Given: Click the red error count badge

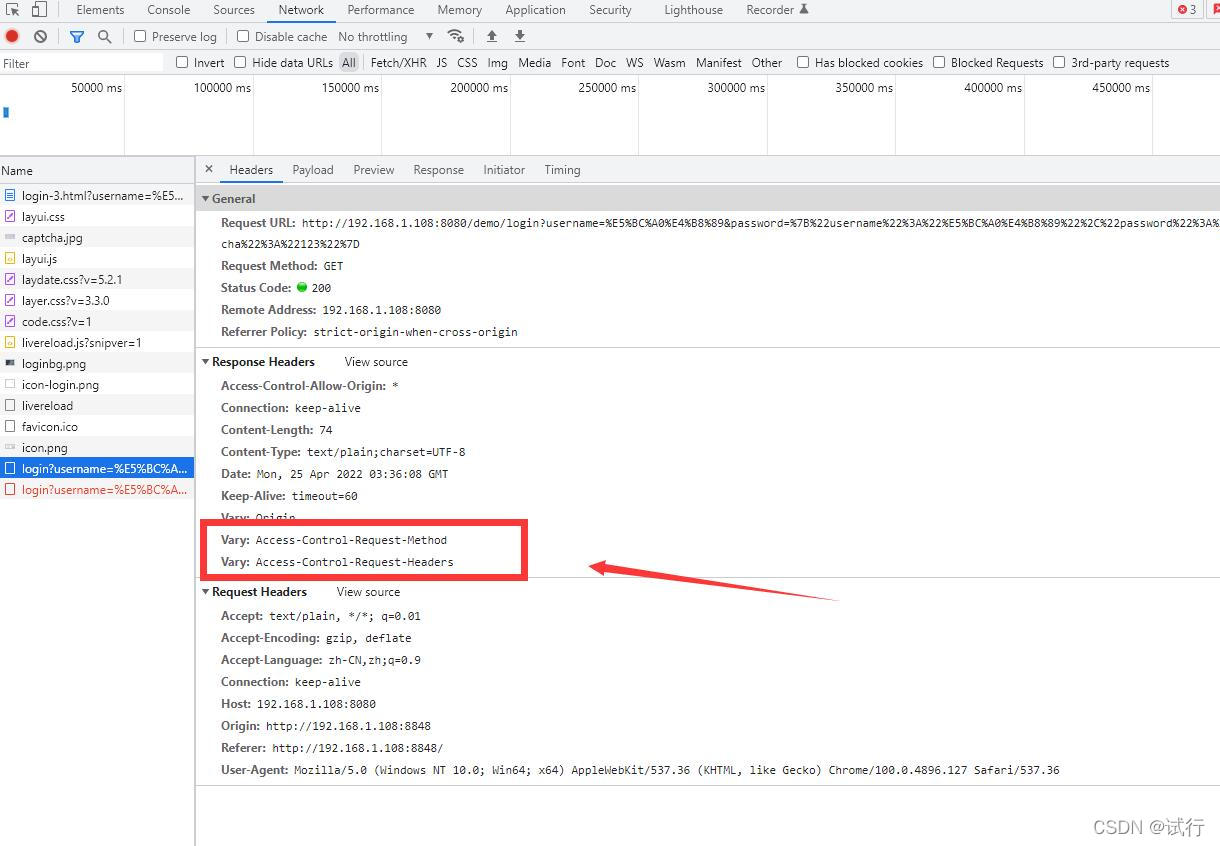Looking at the screenshot, I should [x=1186, y=10].
